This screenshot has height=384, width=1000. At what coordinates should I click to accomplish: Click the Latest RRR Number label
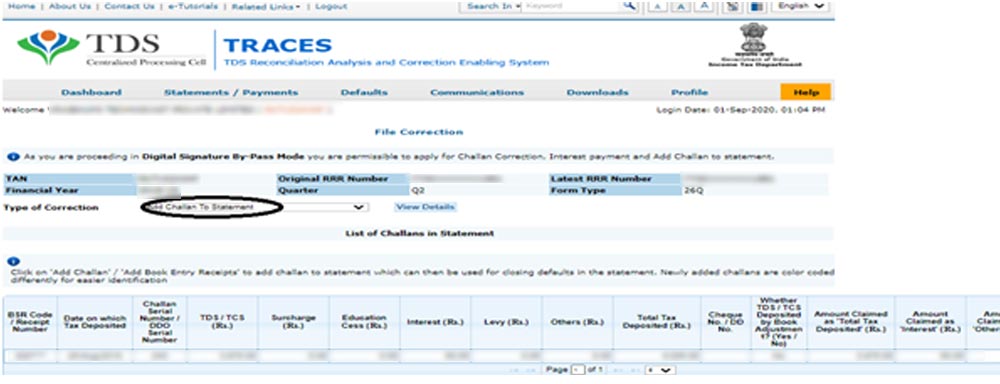601,179
